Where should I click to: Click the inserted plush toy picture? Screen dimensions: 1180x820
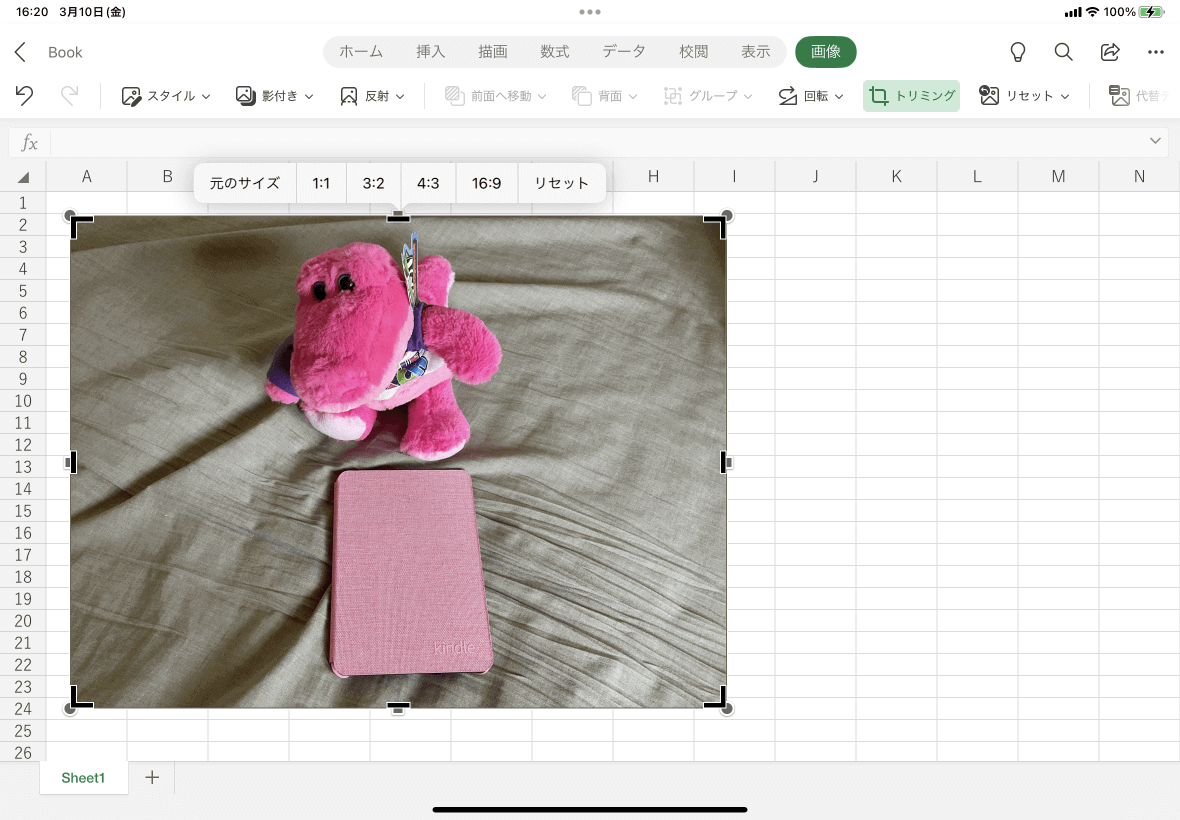pyautogui.click(x=398, y=462)
